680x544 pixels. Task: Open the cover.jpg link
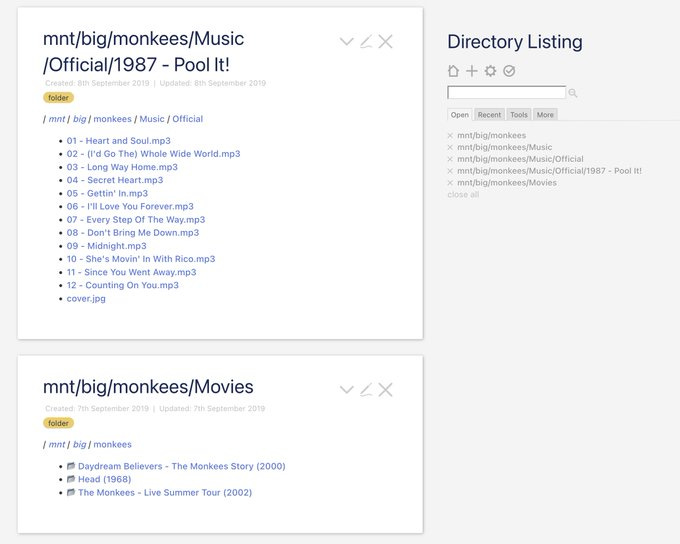click(86, 298)
